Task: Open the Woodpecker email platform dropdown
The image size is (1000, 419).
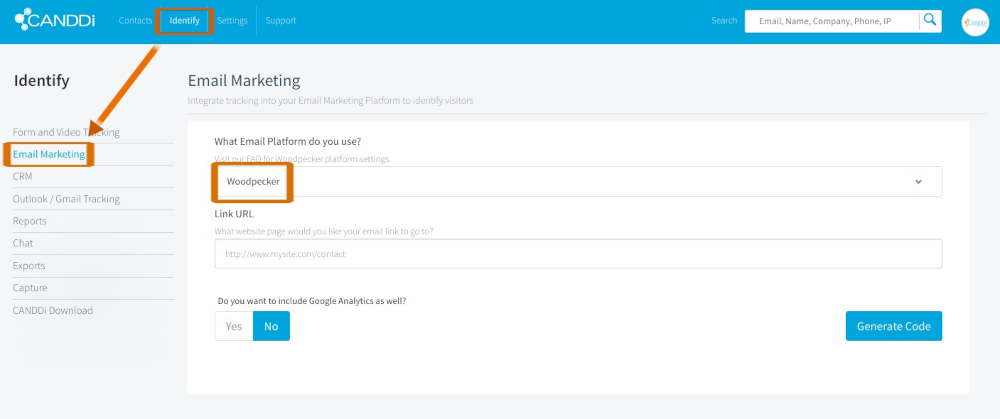Action: (578, 182)
